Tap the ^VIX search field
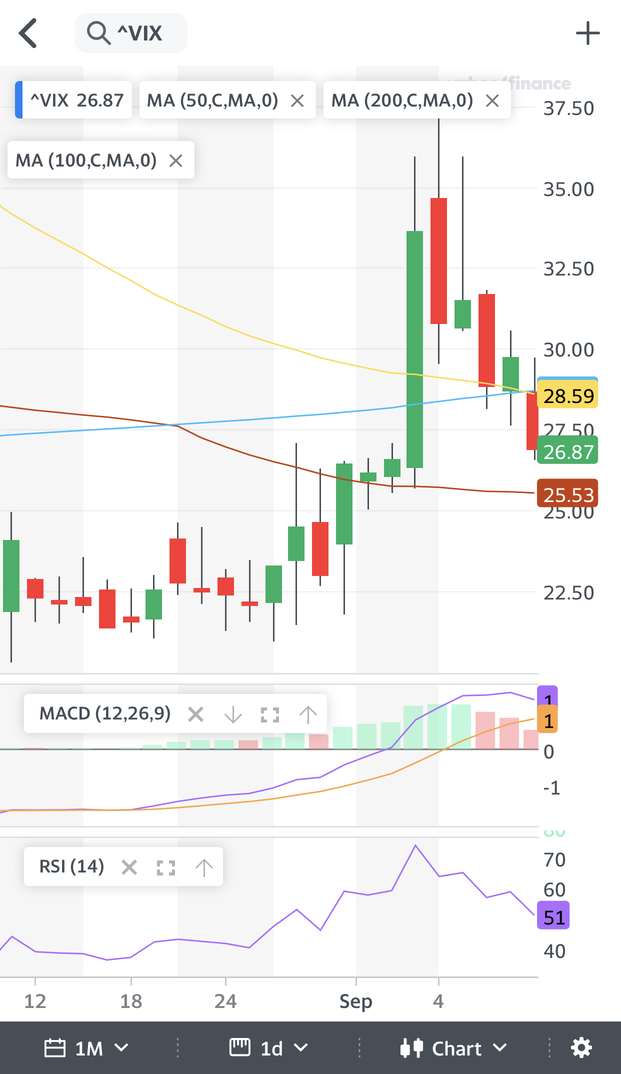Screen dimensions: 621x1074 131,34
